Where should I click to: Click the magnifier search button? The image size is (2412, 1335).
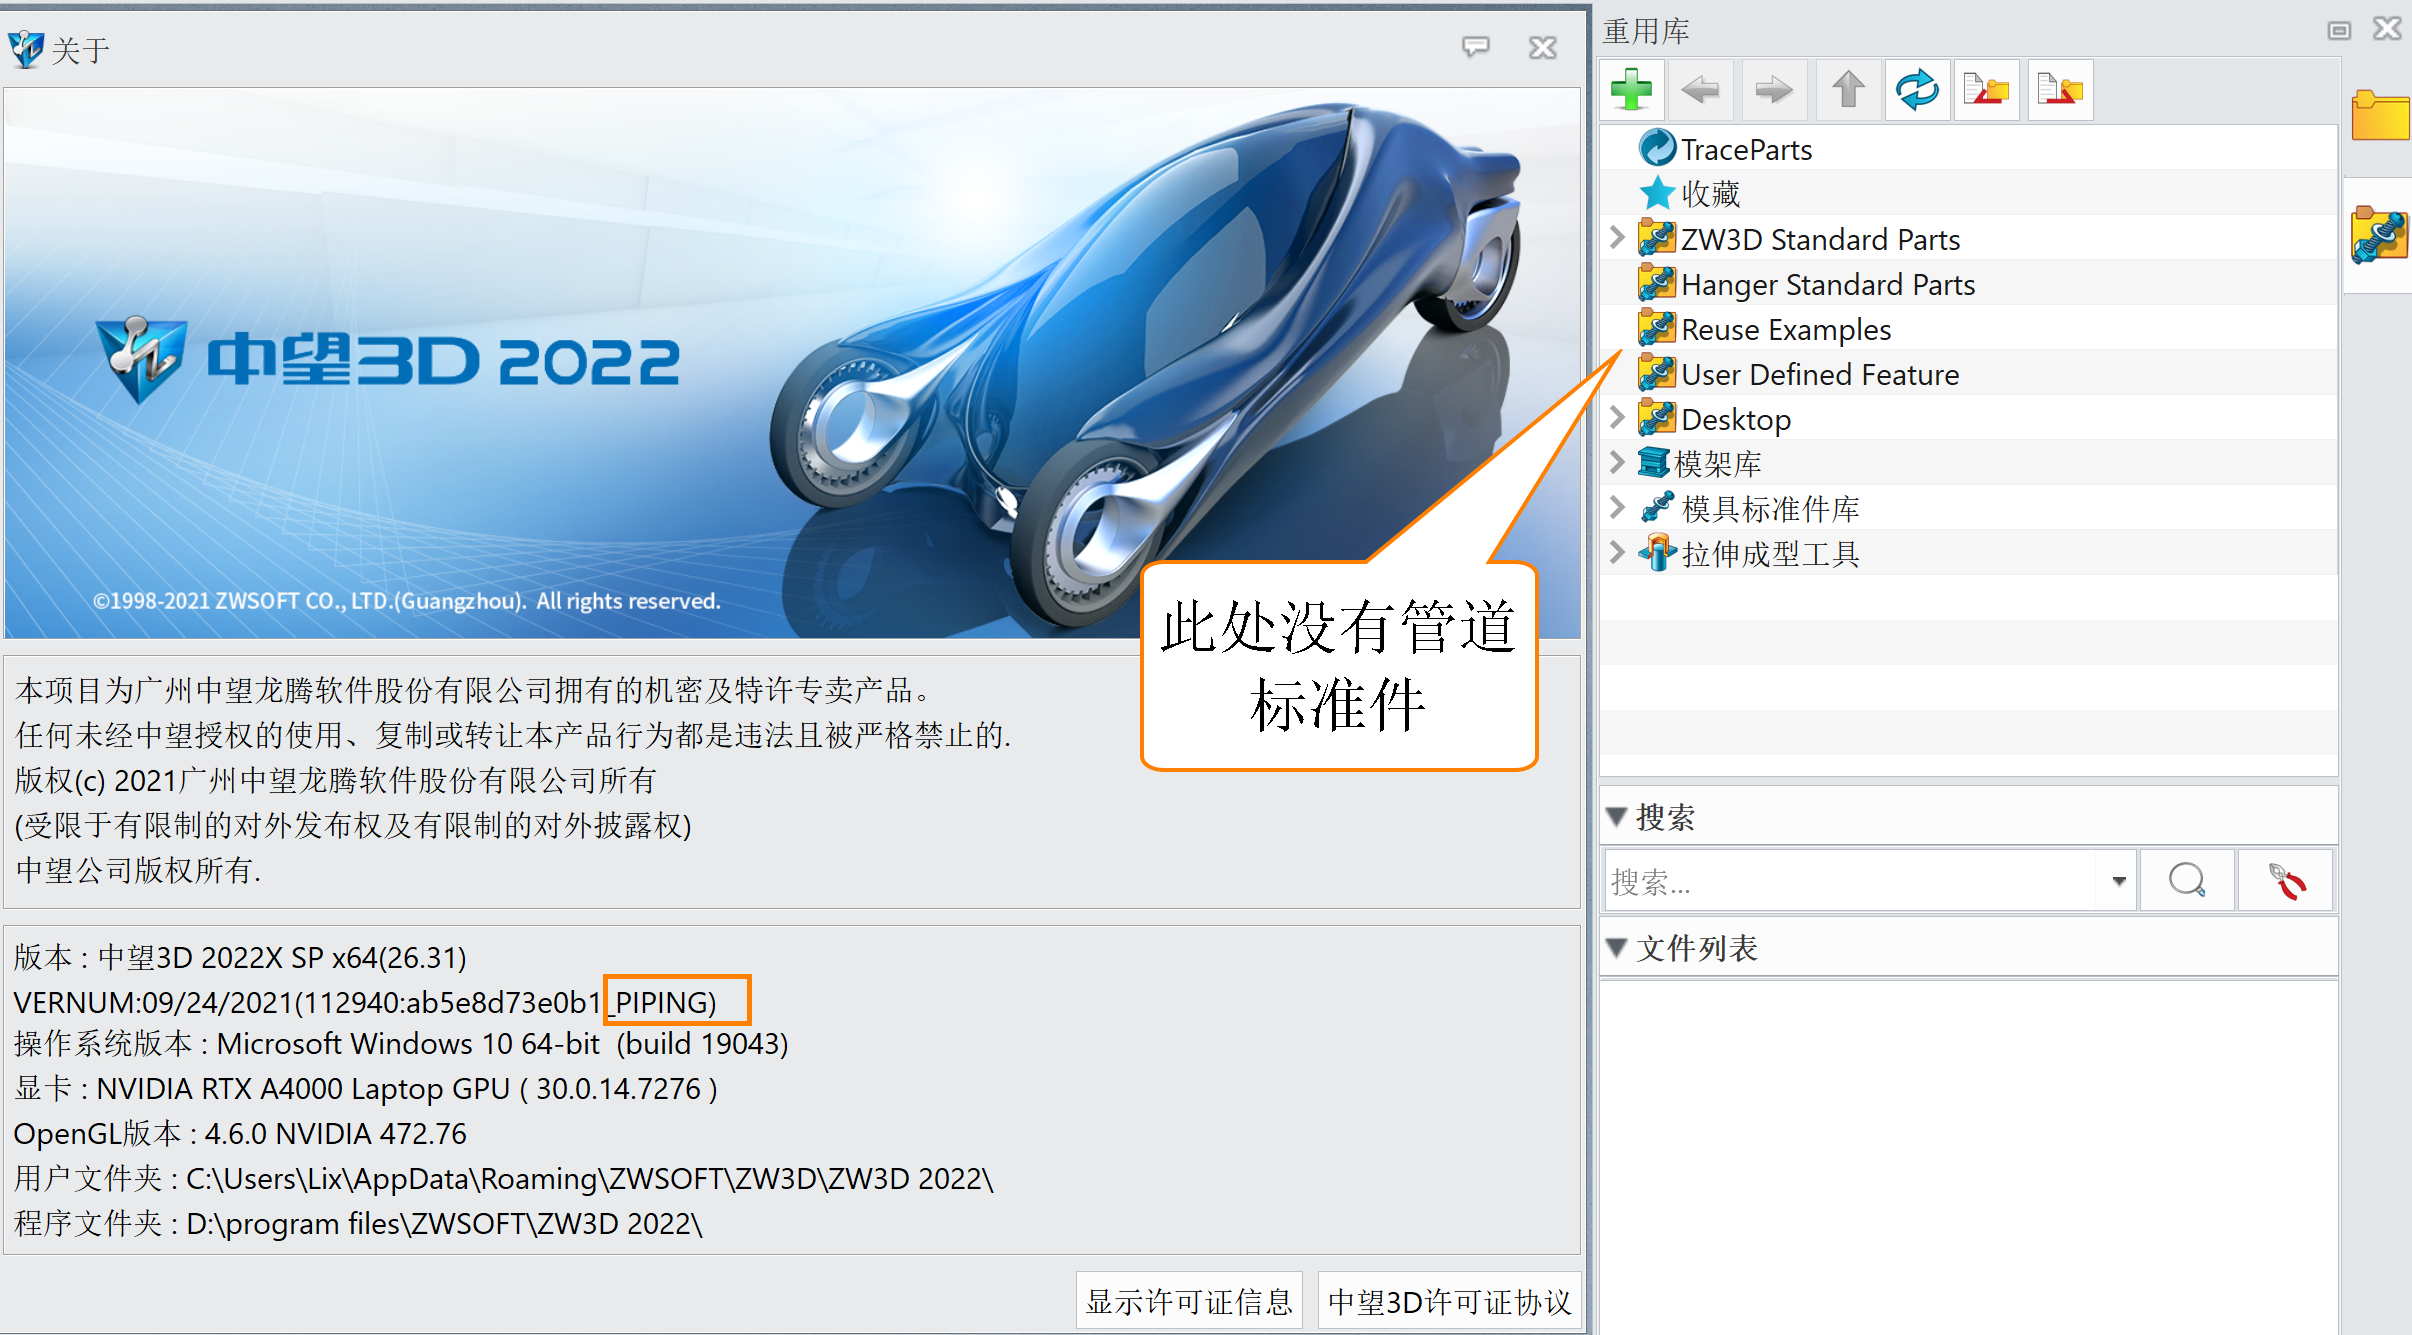tap(2187, 881)
